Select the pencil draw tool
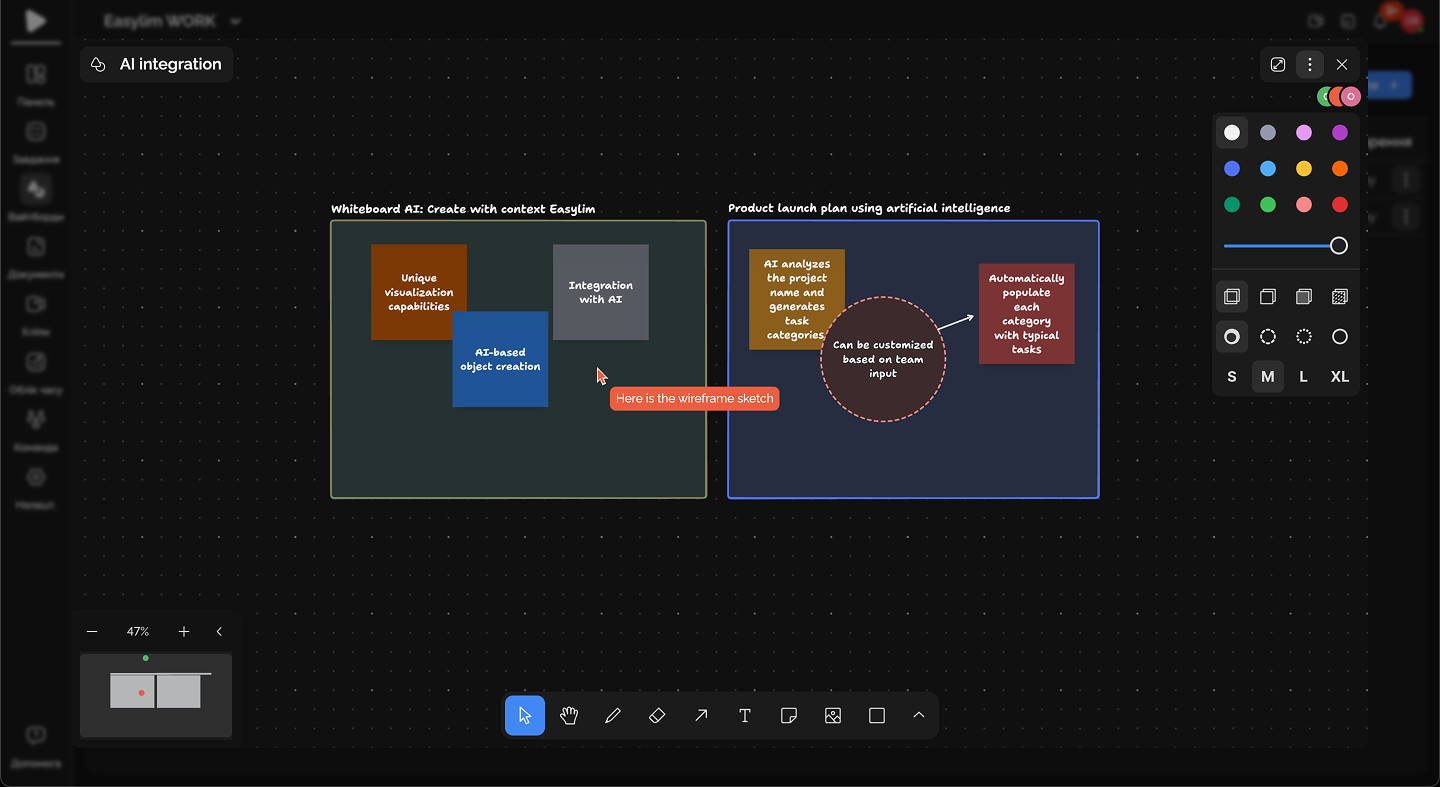The width and height of the screenshot is (1440, 787). click(x=613, y=715)
